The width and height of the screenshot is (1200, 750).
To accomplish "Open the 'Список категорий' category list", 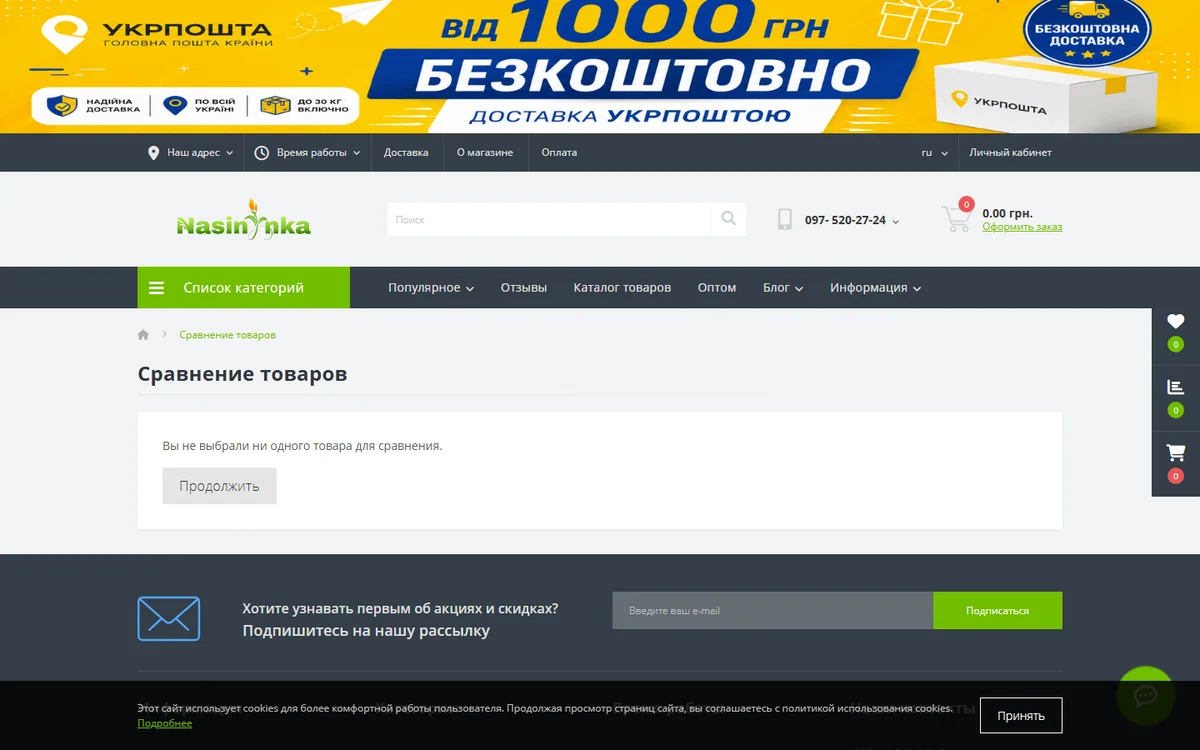I will 244,288.
